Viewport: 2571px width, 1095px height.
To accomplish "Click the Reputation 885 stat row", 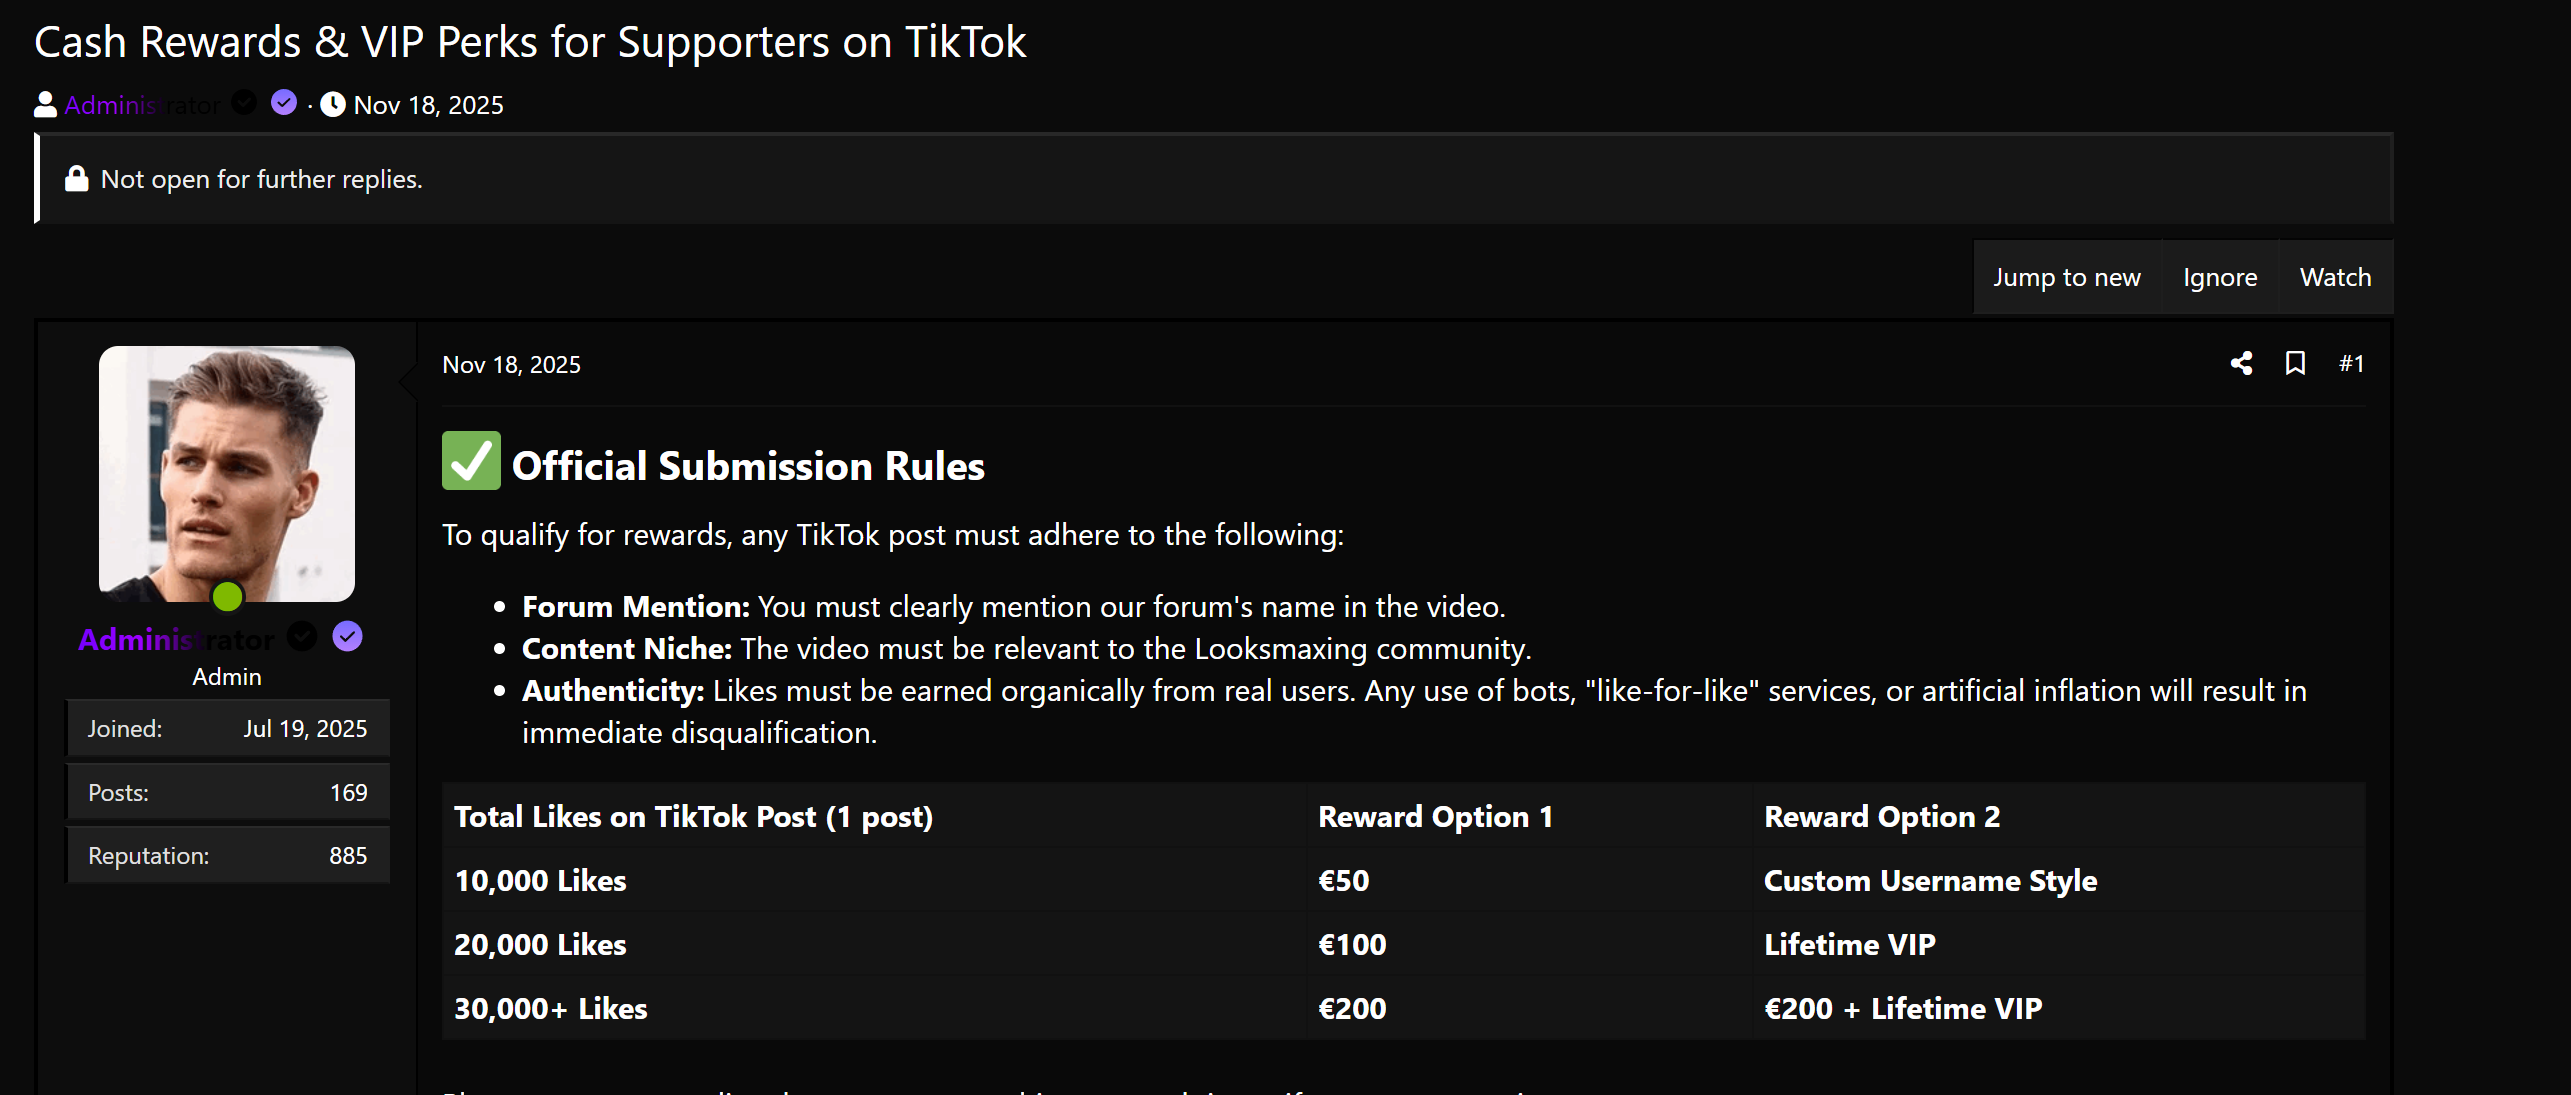I will tap(228, 856).
